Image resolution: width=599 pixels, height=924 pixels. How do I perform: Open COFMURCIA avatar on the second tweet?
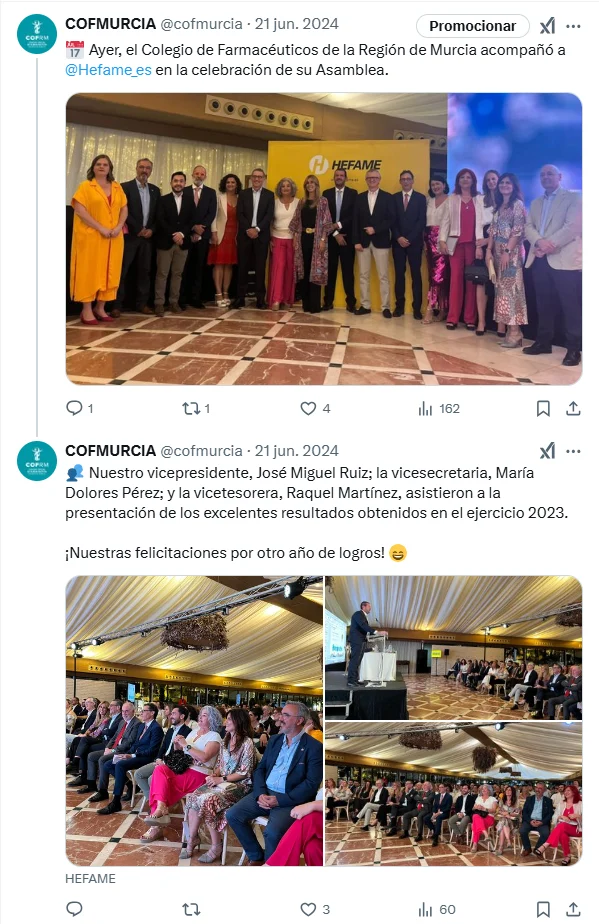coord(37,461)
